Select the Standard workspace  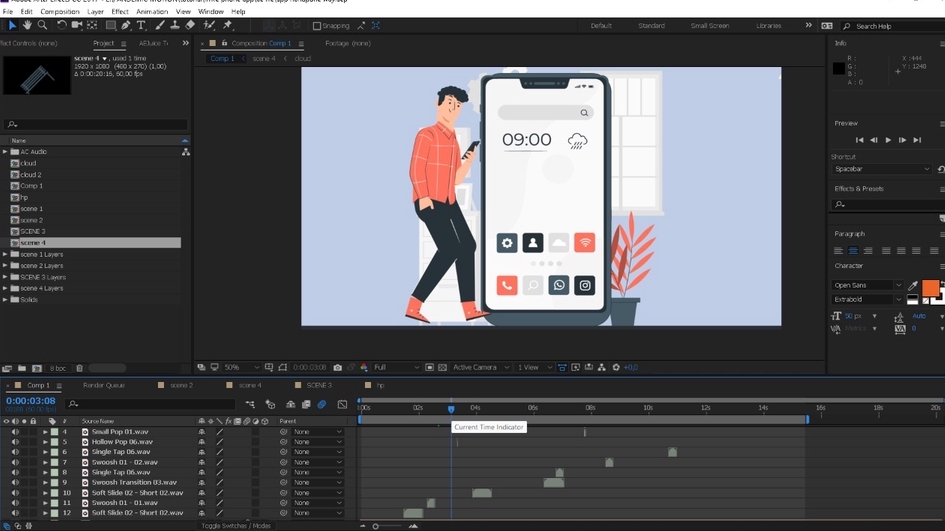[651, 26]
